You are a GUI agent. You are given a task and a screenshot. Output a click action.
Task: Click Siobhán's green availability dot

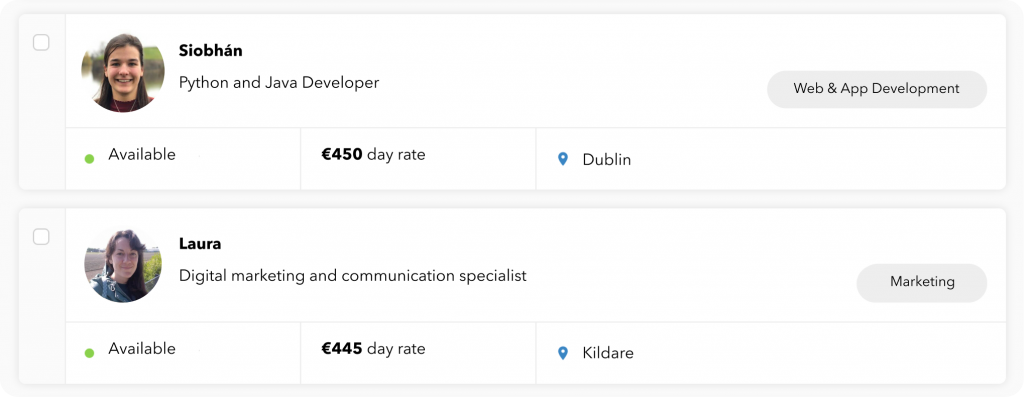89,159
